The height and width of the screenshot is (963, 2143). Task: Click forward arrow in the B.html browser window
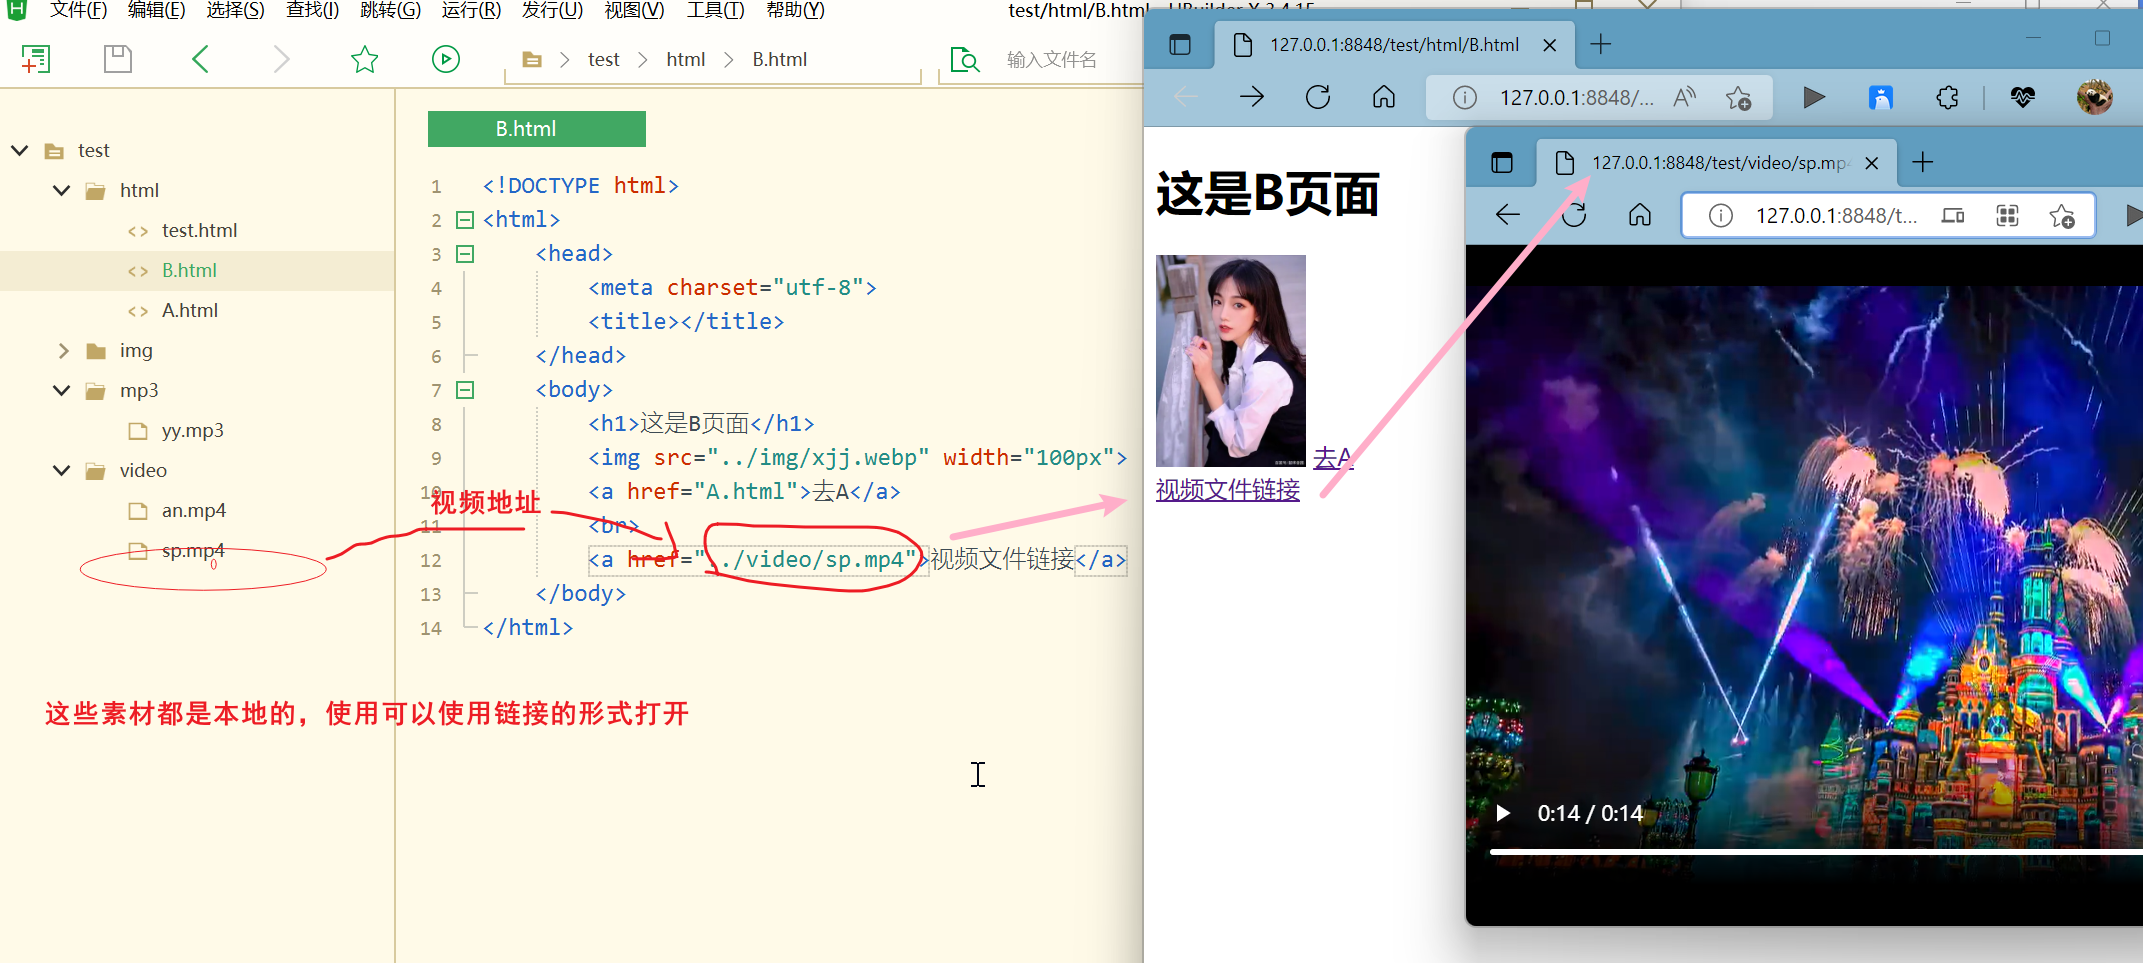tap(1252, 97)
